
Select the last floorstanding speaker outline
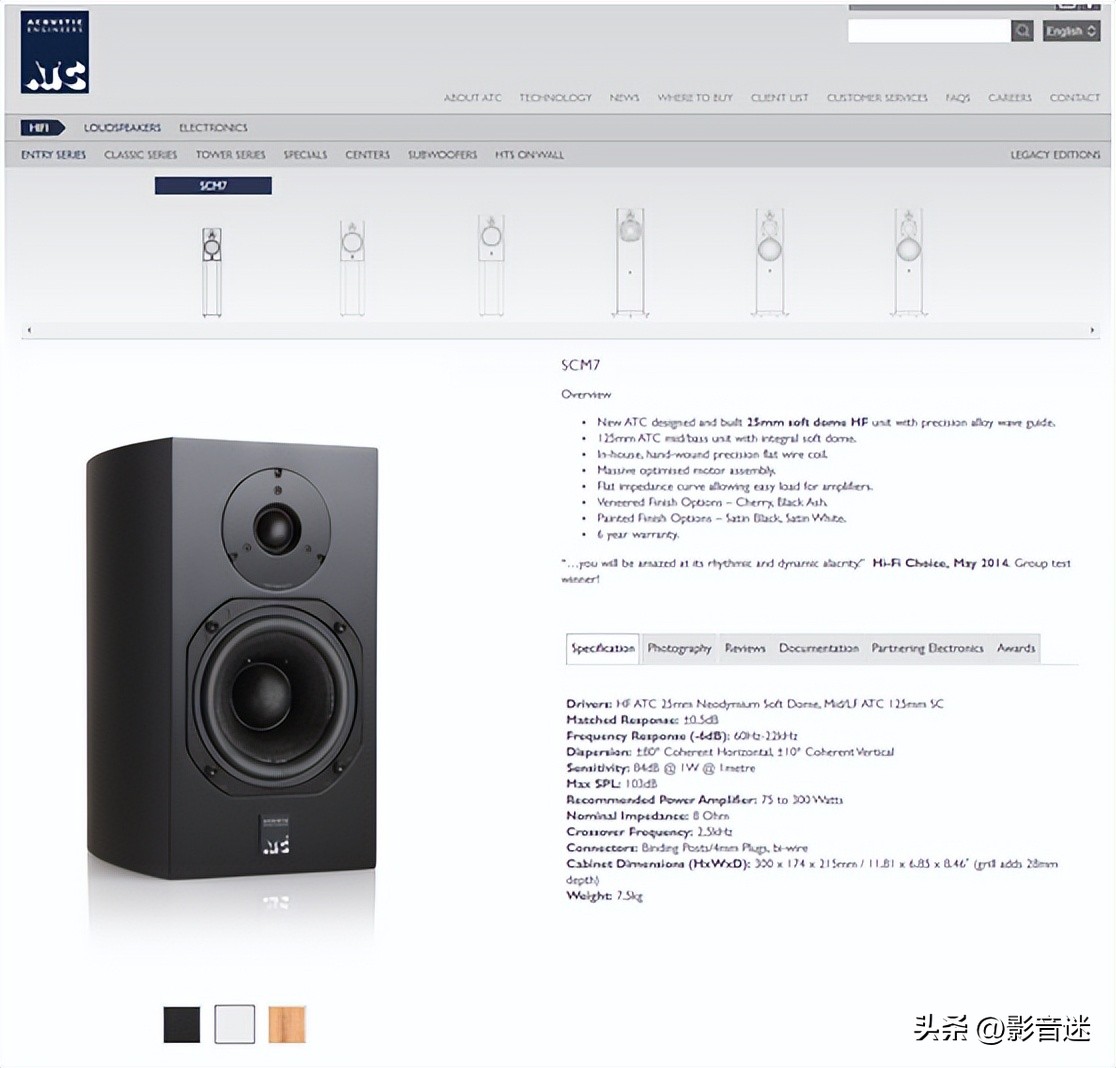point(909,261)
